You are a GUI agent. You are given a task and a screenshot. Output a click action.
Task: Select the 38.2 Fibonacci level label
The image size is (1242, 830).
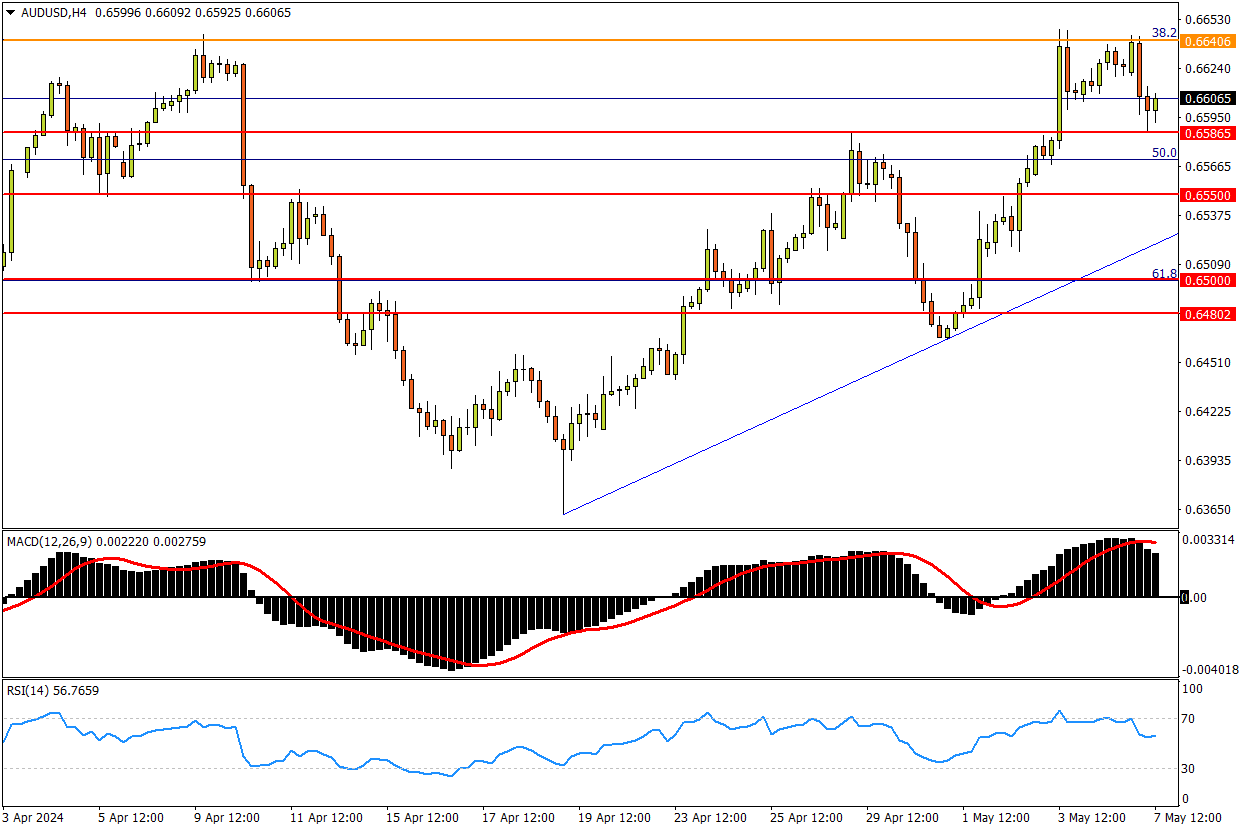coord(1164,33)
